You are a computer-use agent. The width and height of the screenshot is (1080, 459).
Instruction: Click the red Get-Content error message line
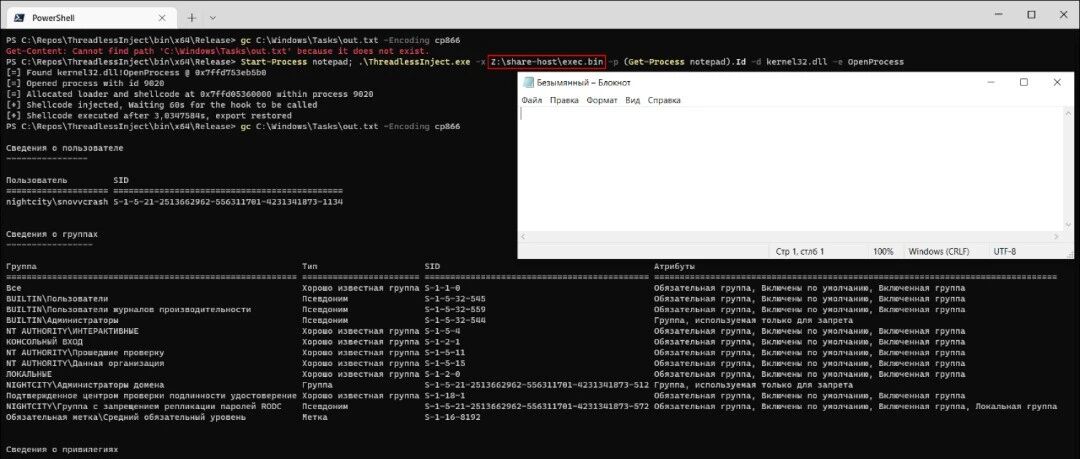(x=217, y=51)
